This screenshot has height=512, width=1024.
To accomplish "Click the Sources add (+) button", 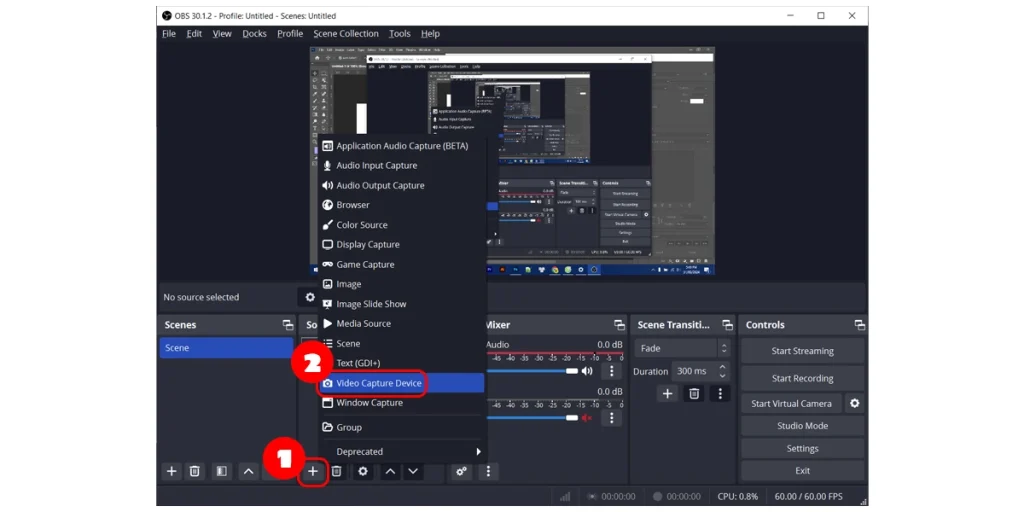I will [313, 471].
